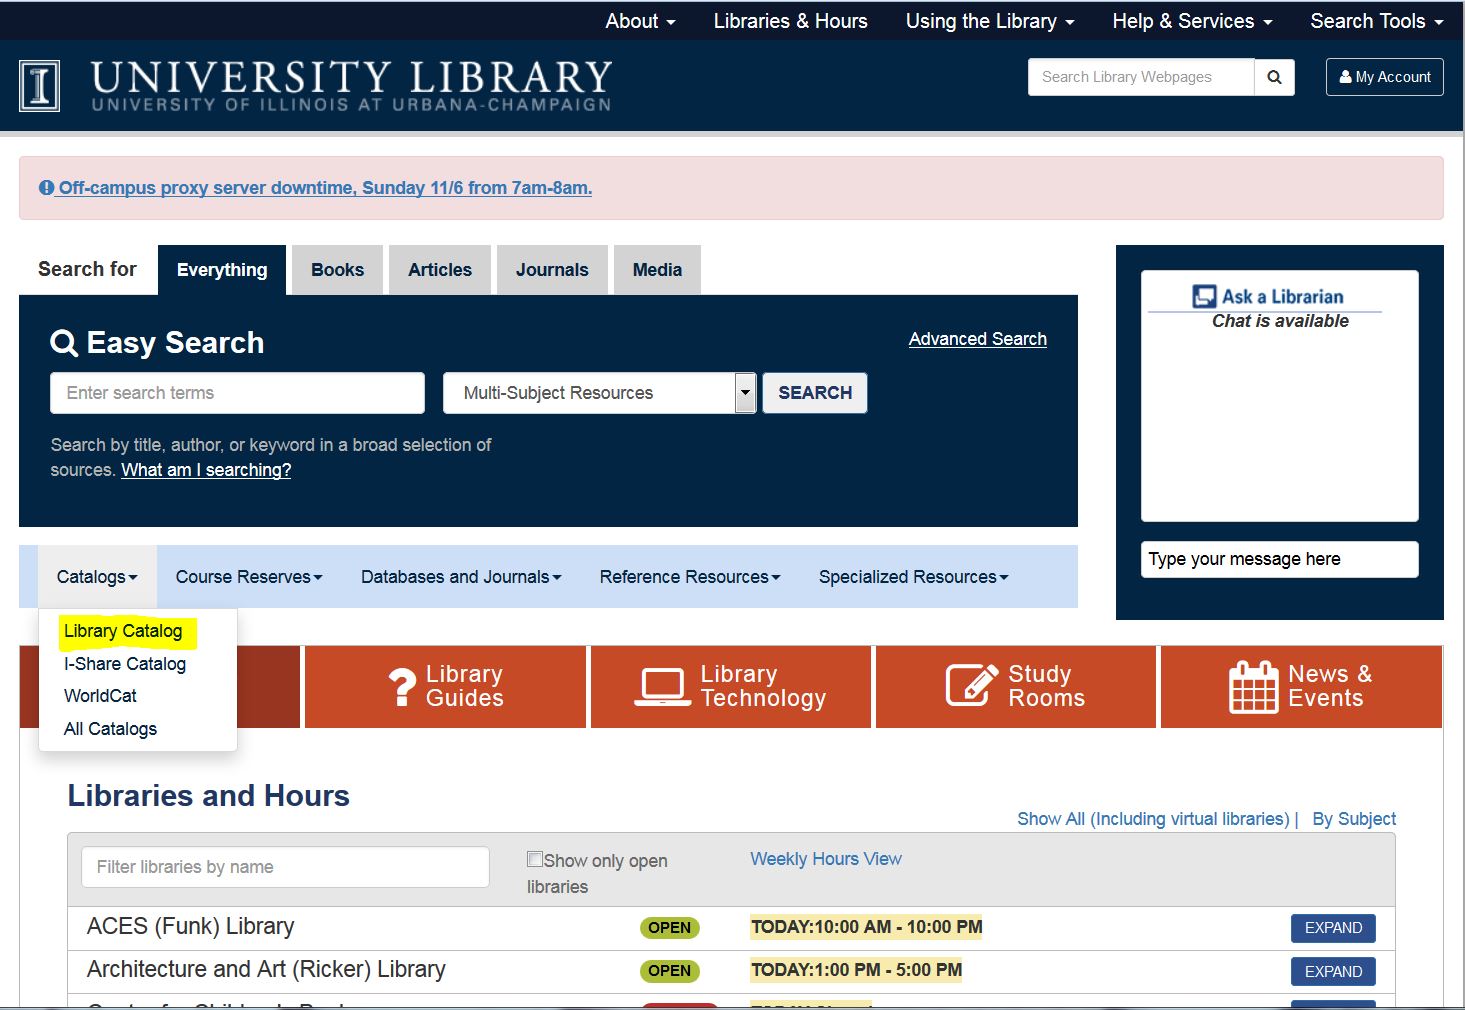Open the Multi-Subject Resources dropdown

tap(744, 393)
